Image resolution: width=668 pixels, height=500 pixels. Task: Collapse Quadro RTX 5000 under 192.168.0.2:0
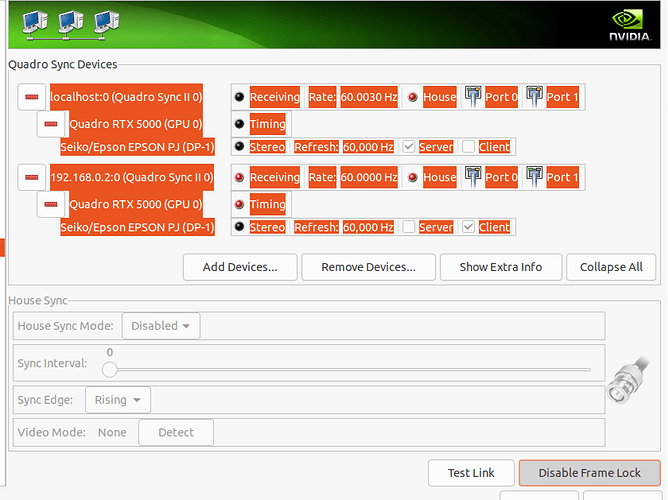[51, 204]
